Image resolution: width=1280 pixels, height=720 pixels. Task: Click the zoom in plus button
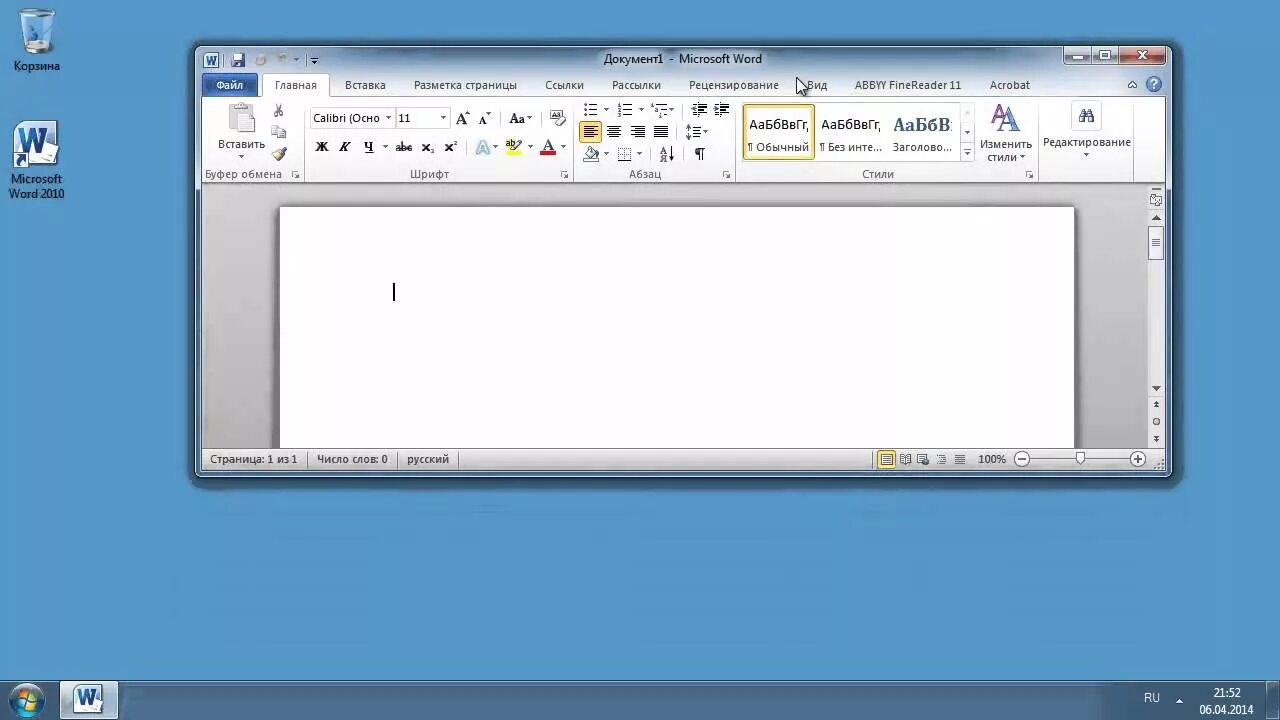pyautogui.click(x=1137, y=459)
